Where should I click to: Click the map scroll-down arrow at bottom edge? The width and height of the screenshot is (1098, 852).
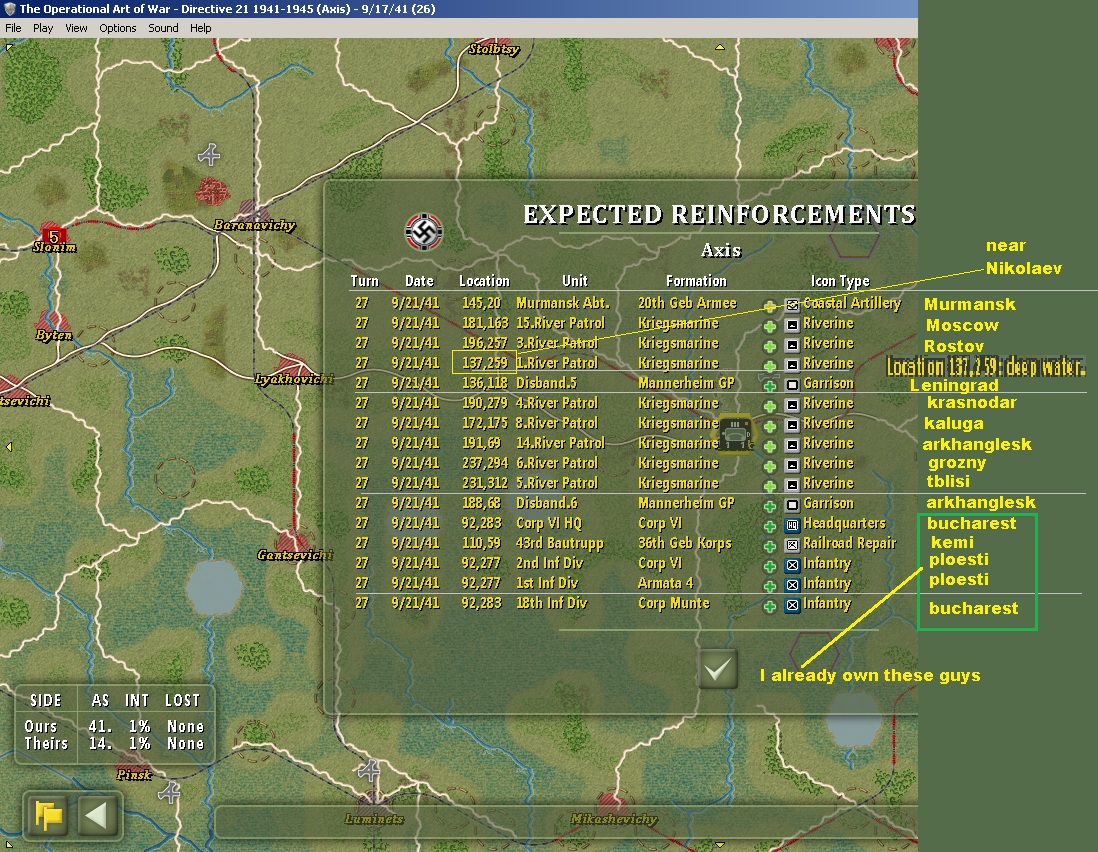coord(719,845)
